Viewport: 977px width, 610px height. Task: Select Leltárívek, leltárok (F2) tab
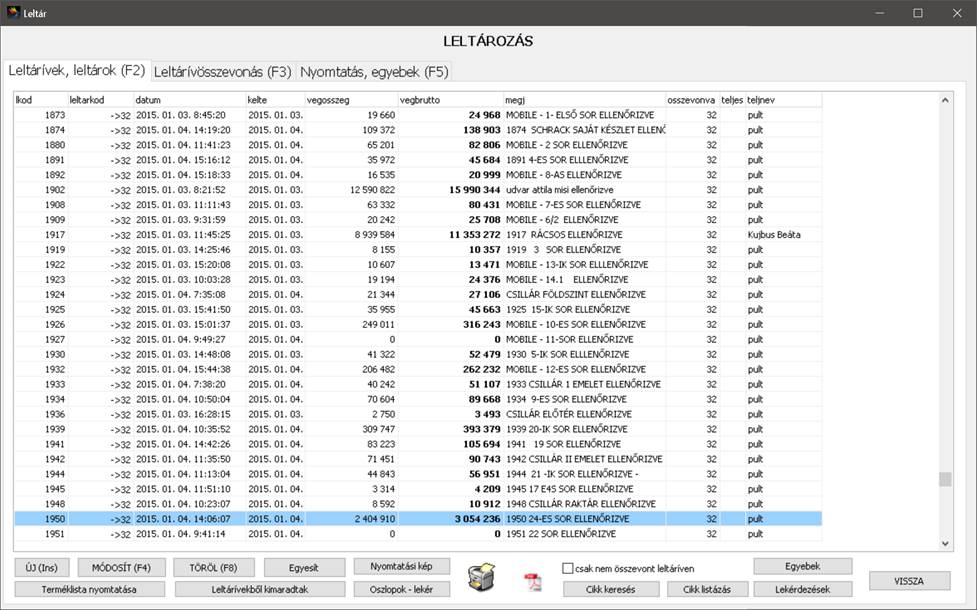coord(77,71)
